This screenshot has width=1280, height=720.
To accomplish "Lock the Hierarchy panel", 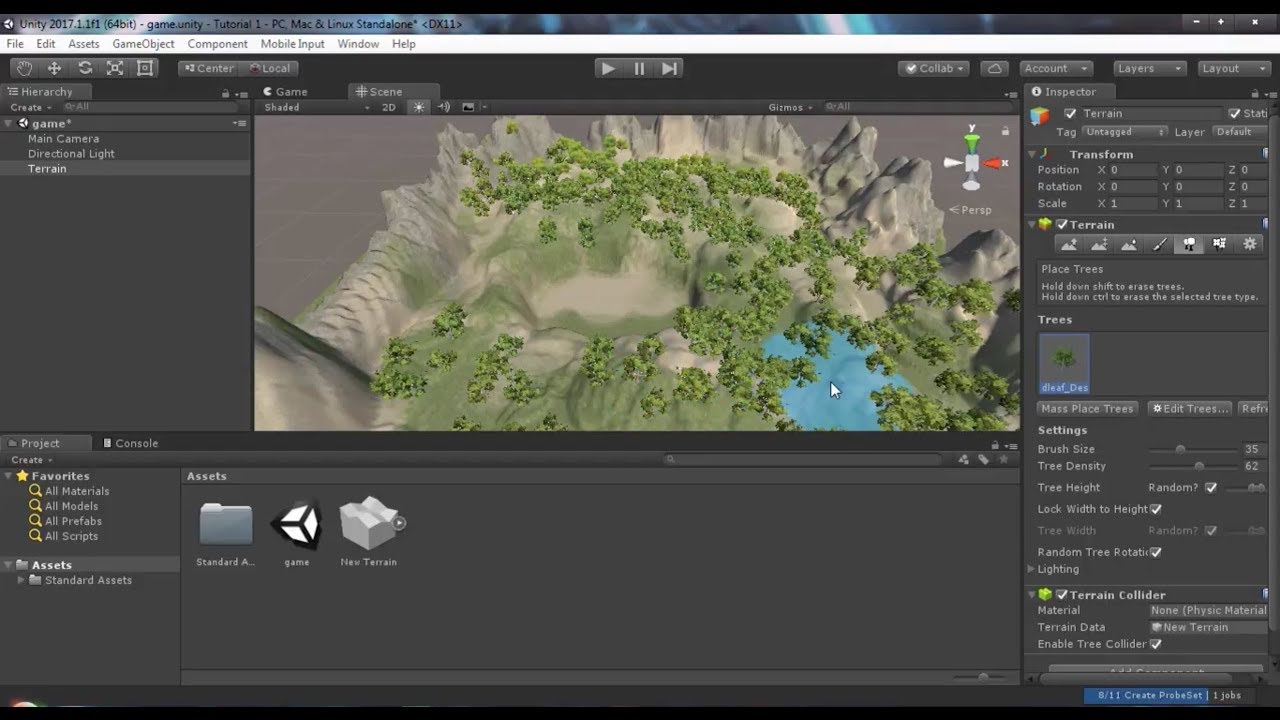I will click(x=226, y=93).
